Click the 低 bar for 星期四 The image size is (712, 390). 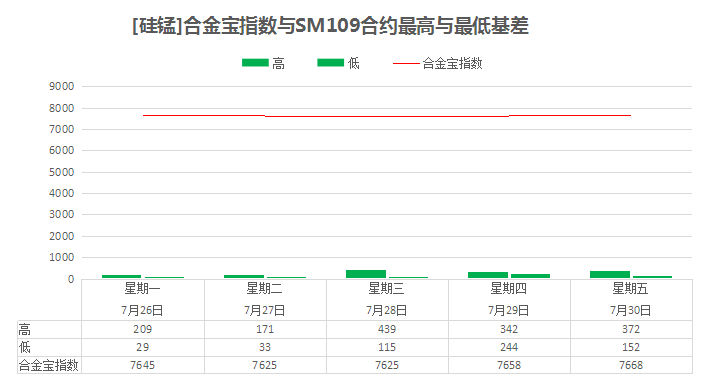(530, 276)
